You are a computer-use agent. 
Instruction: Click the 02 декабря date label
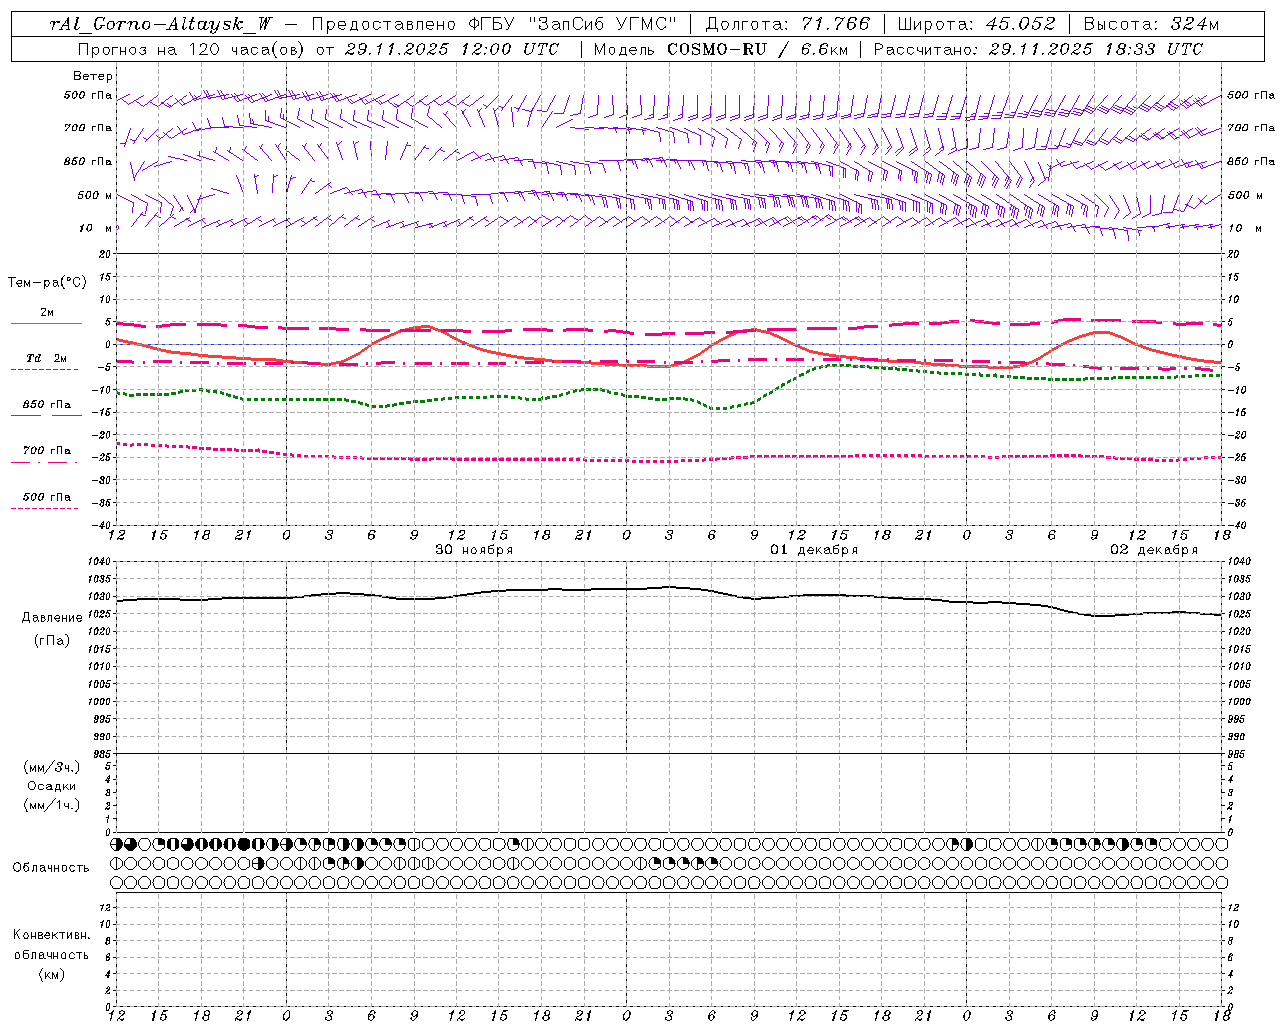tap(1154, 550)
